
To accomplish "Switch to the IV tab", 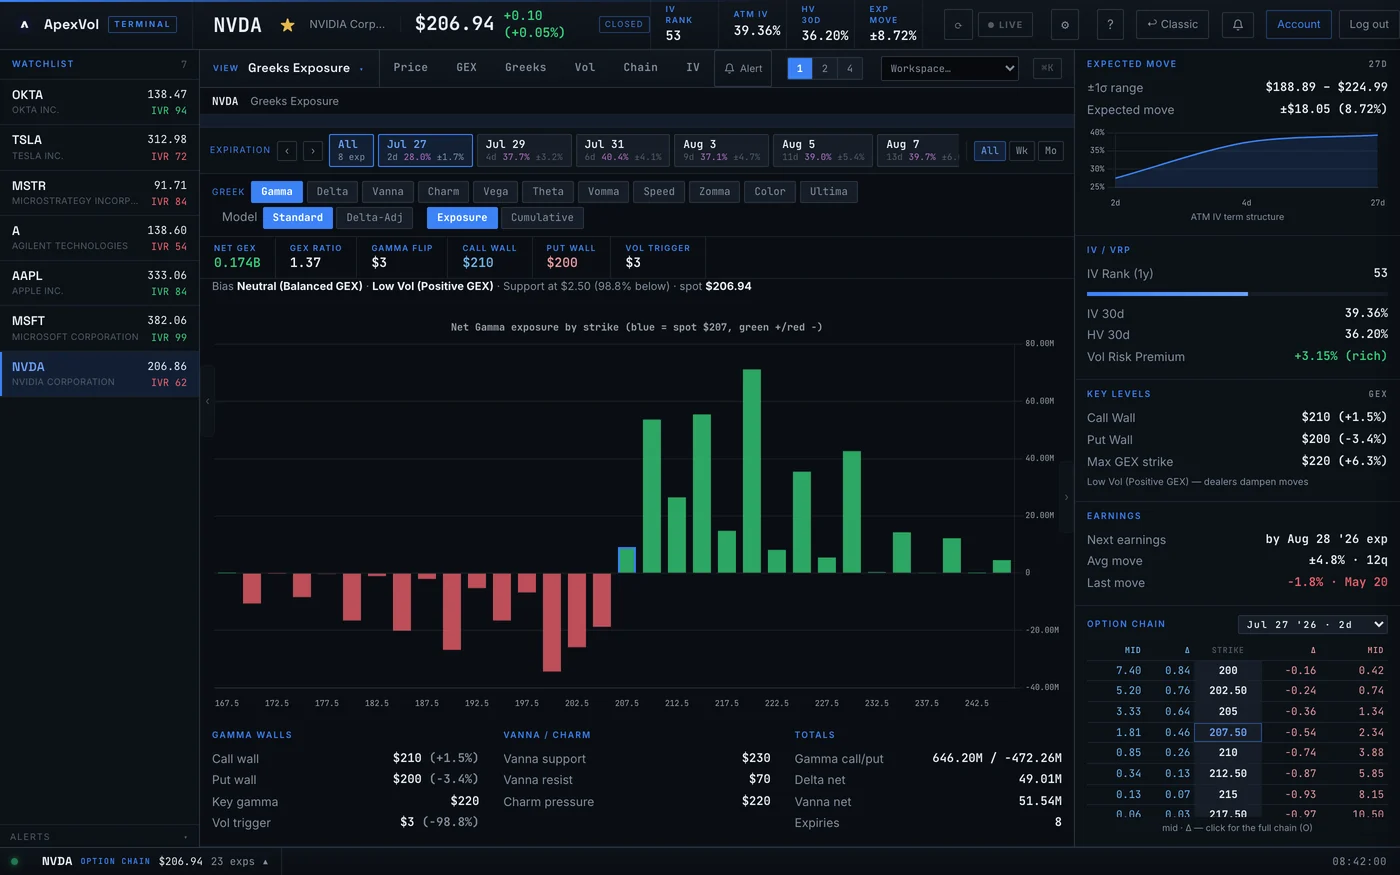I will coord(692,68).
